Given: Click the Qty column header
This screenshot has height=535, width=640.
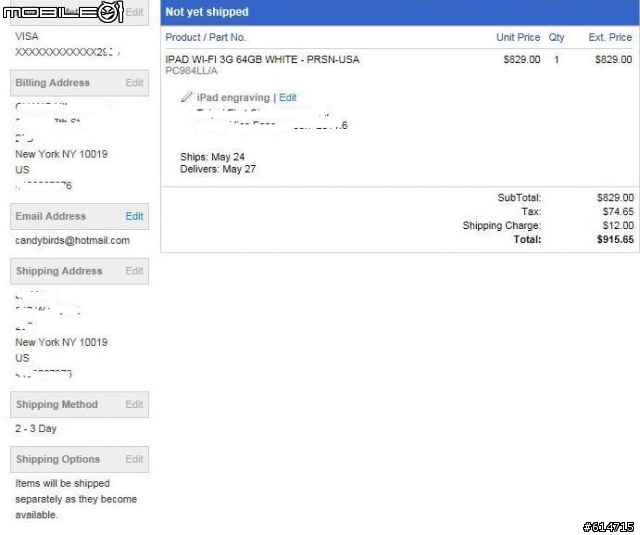Looking at the screenshot, I should tap(556, 38).
